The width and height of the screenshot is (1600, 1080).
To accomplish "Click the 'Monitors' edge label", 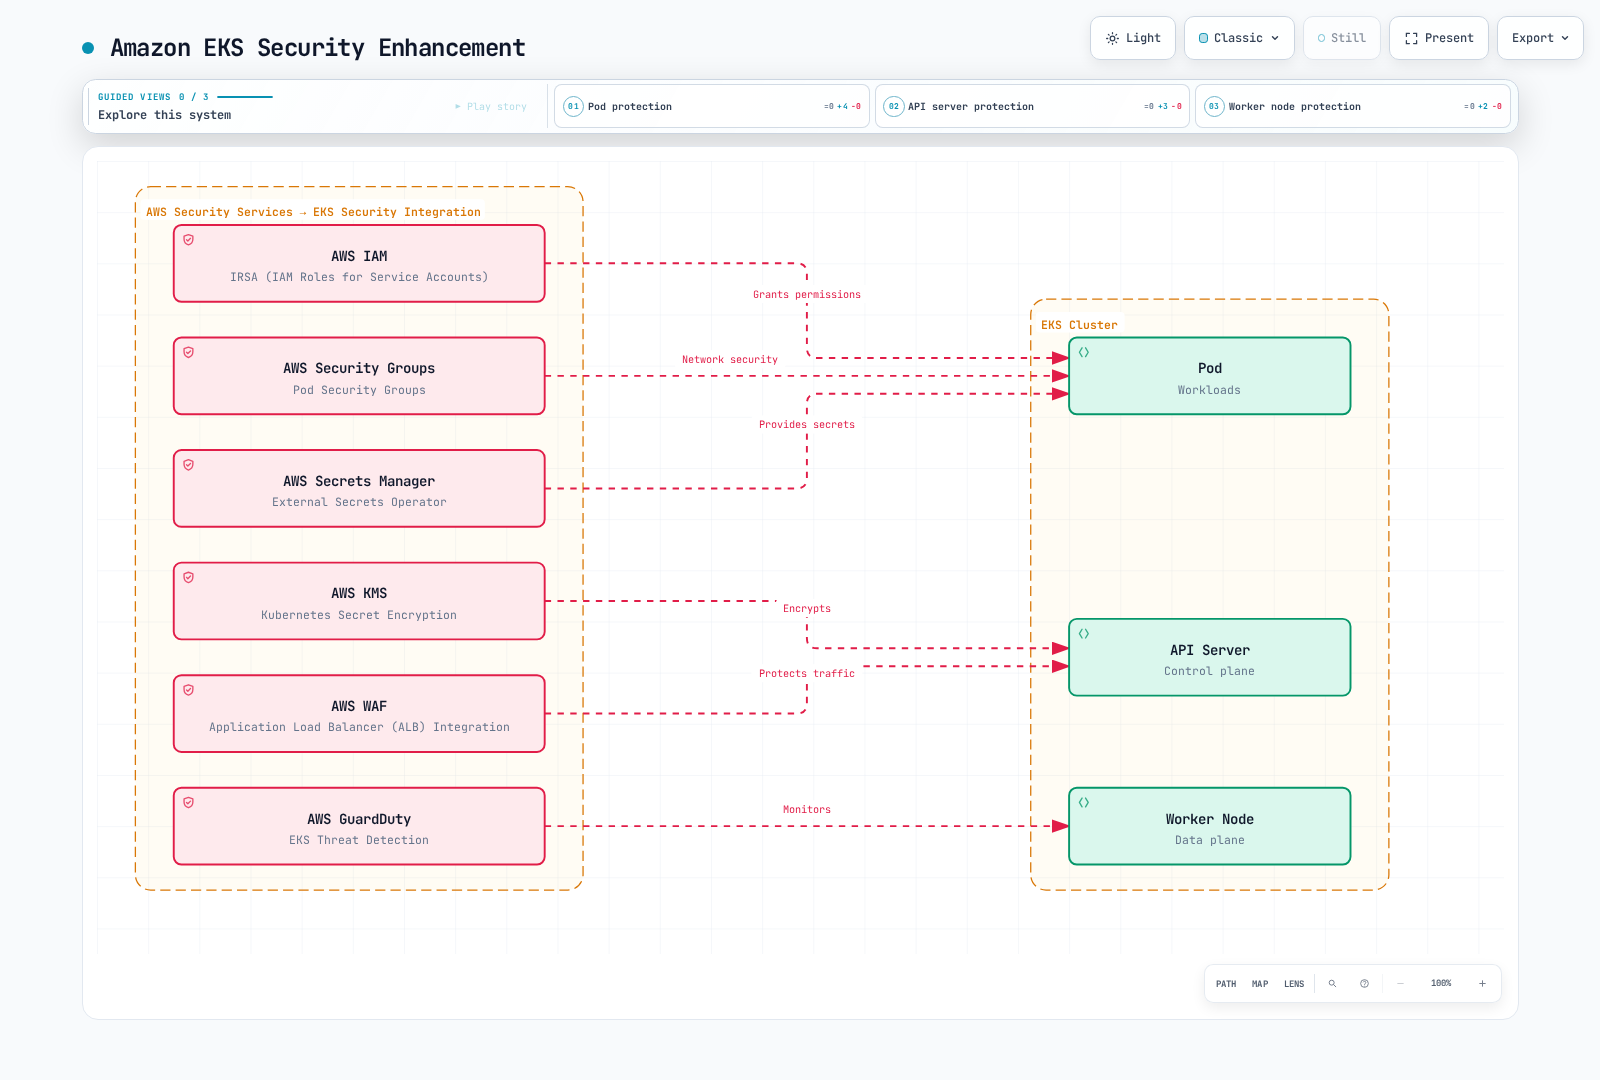I will [807, 810].
